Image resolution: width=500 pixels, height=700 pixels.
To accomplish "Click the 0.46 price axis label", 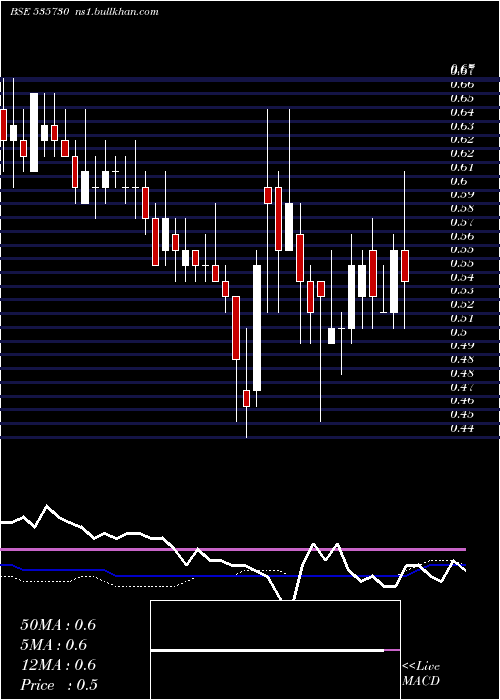I will (x=462, y=400).
